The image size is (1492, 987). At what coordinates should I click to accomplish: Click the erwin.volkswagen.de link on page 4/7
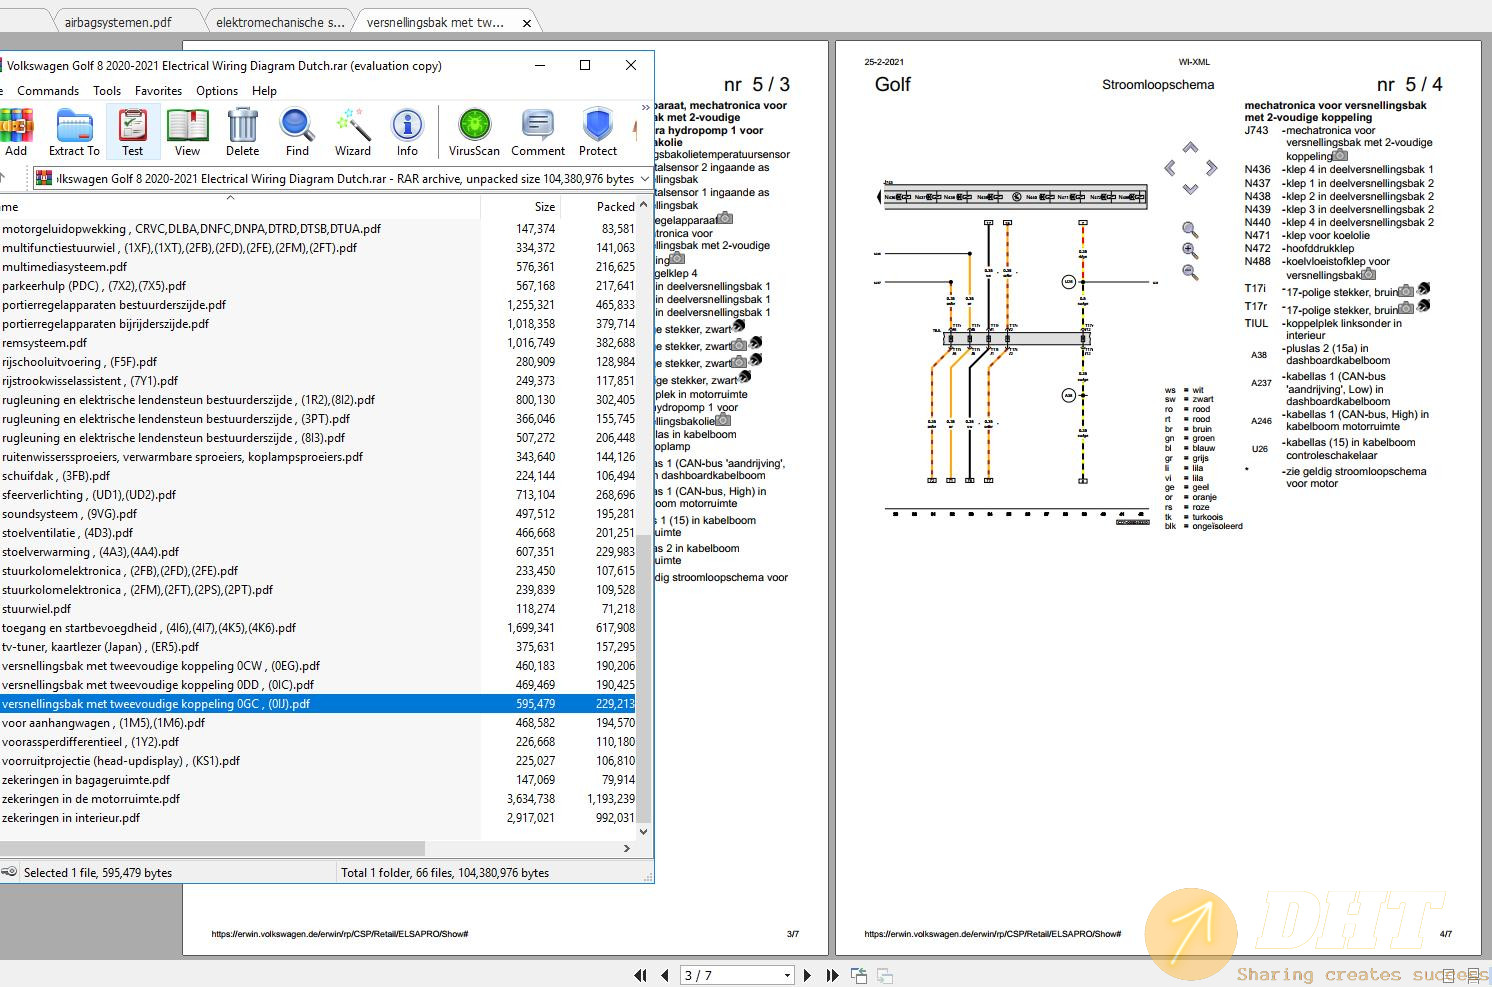point(992,934)
